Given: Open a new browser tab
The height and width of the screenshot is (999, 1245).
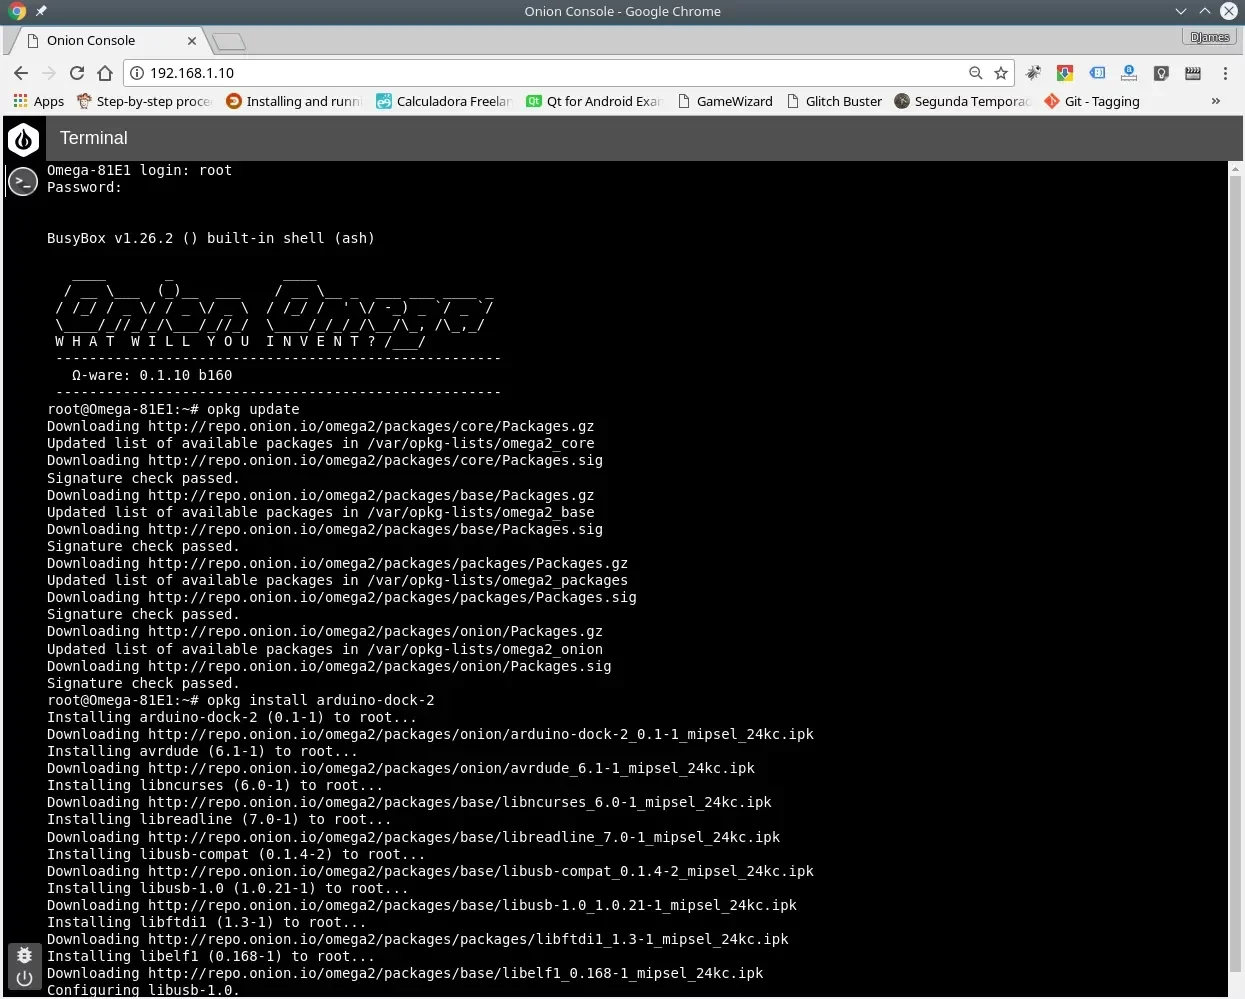Looking at the screenshot, I should (x=229, y=41).
